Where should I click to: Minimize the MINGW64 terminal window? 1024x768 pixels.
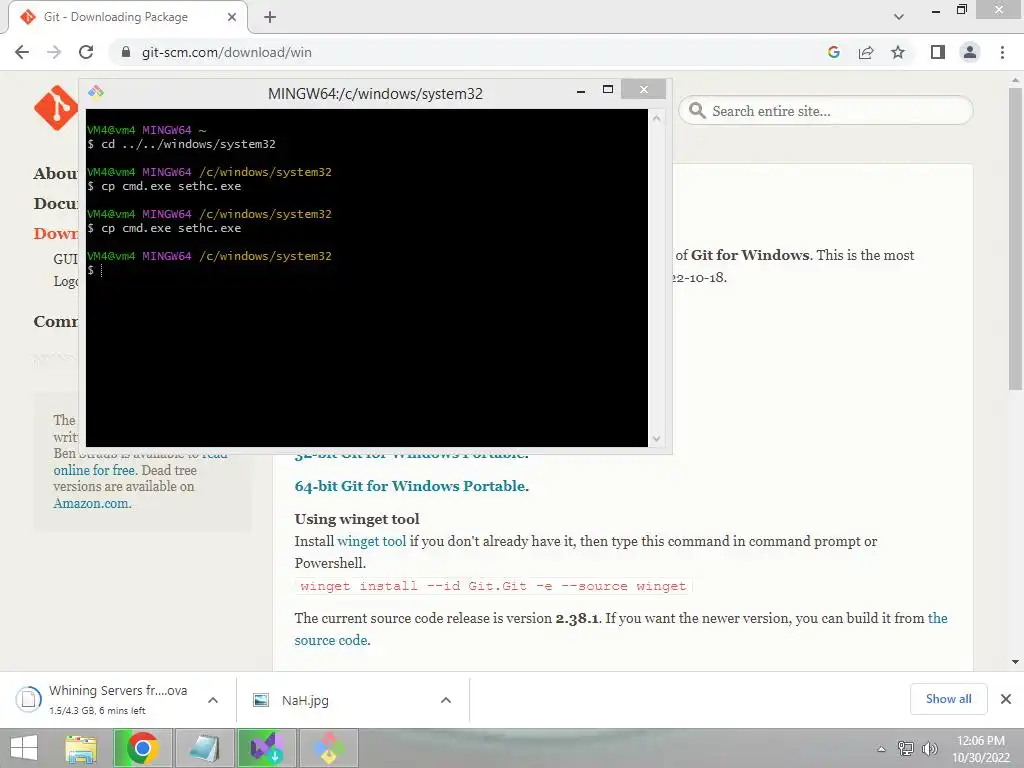[581, 91]
